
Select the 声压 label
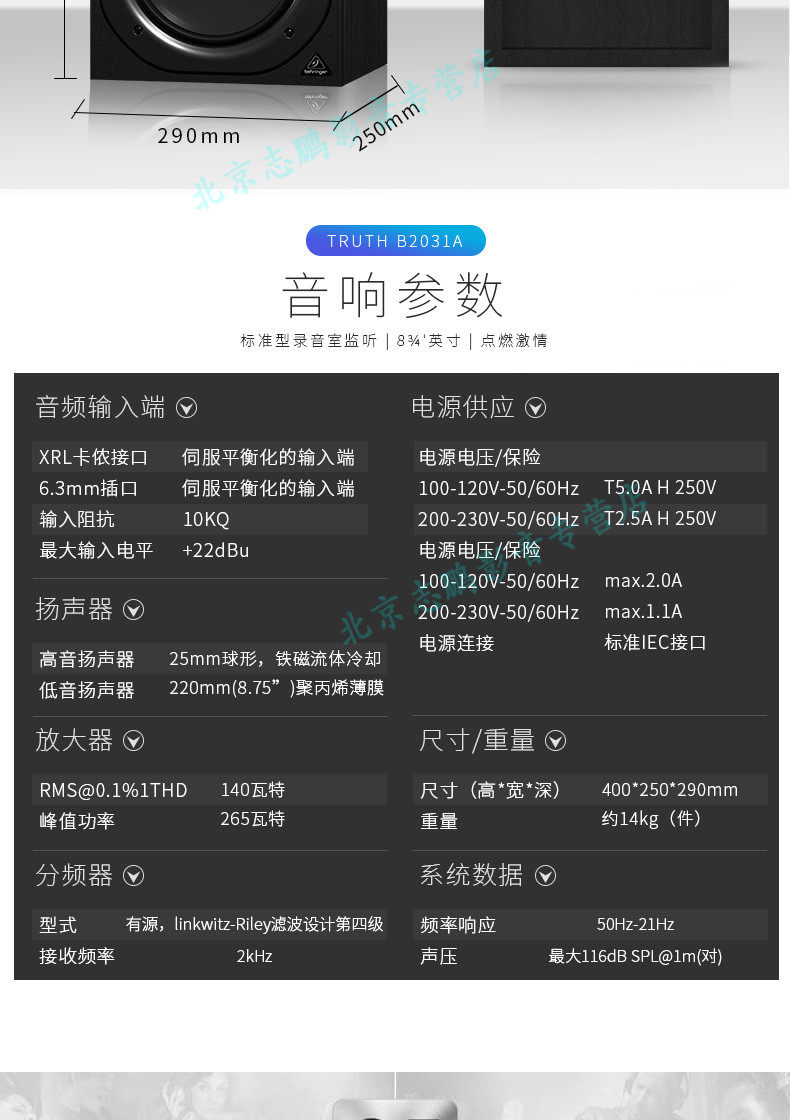(x=439, y=956)
